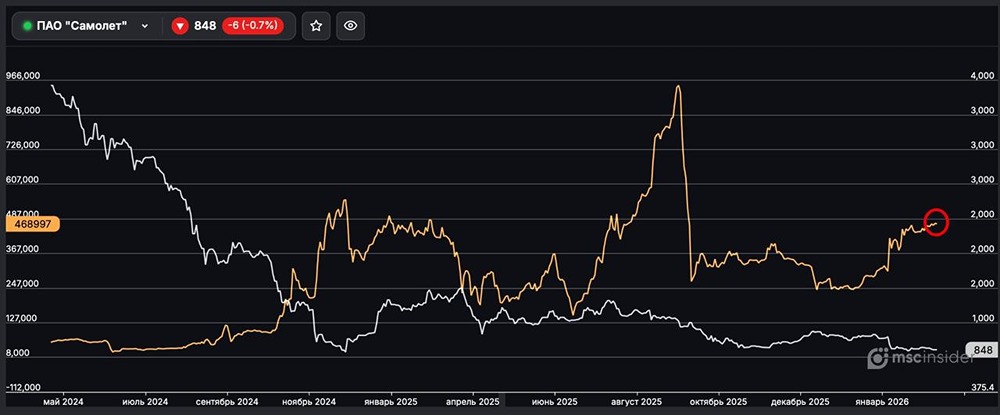Viewport: 1000px width, 415px height.
Task: Select май 2024 on the time axis
Action: (64, 402)
